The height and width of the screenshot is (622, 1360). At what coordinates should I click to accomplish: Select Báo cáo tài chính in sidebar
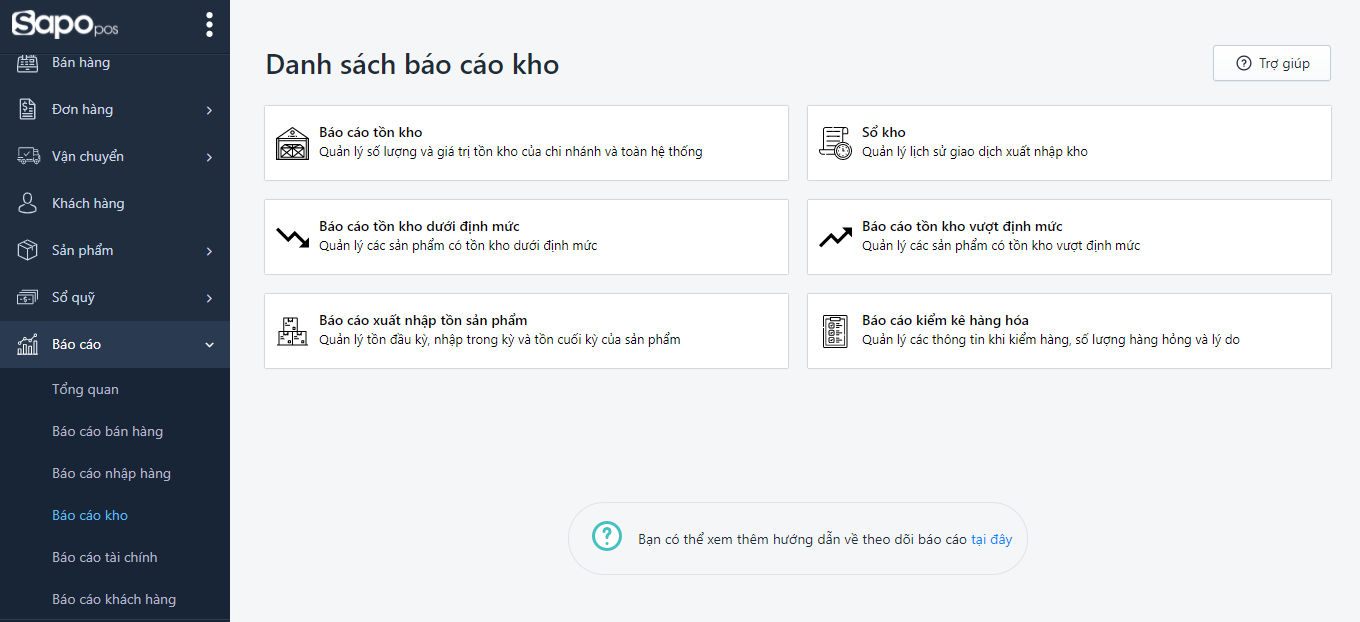(x=105, y=557)
